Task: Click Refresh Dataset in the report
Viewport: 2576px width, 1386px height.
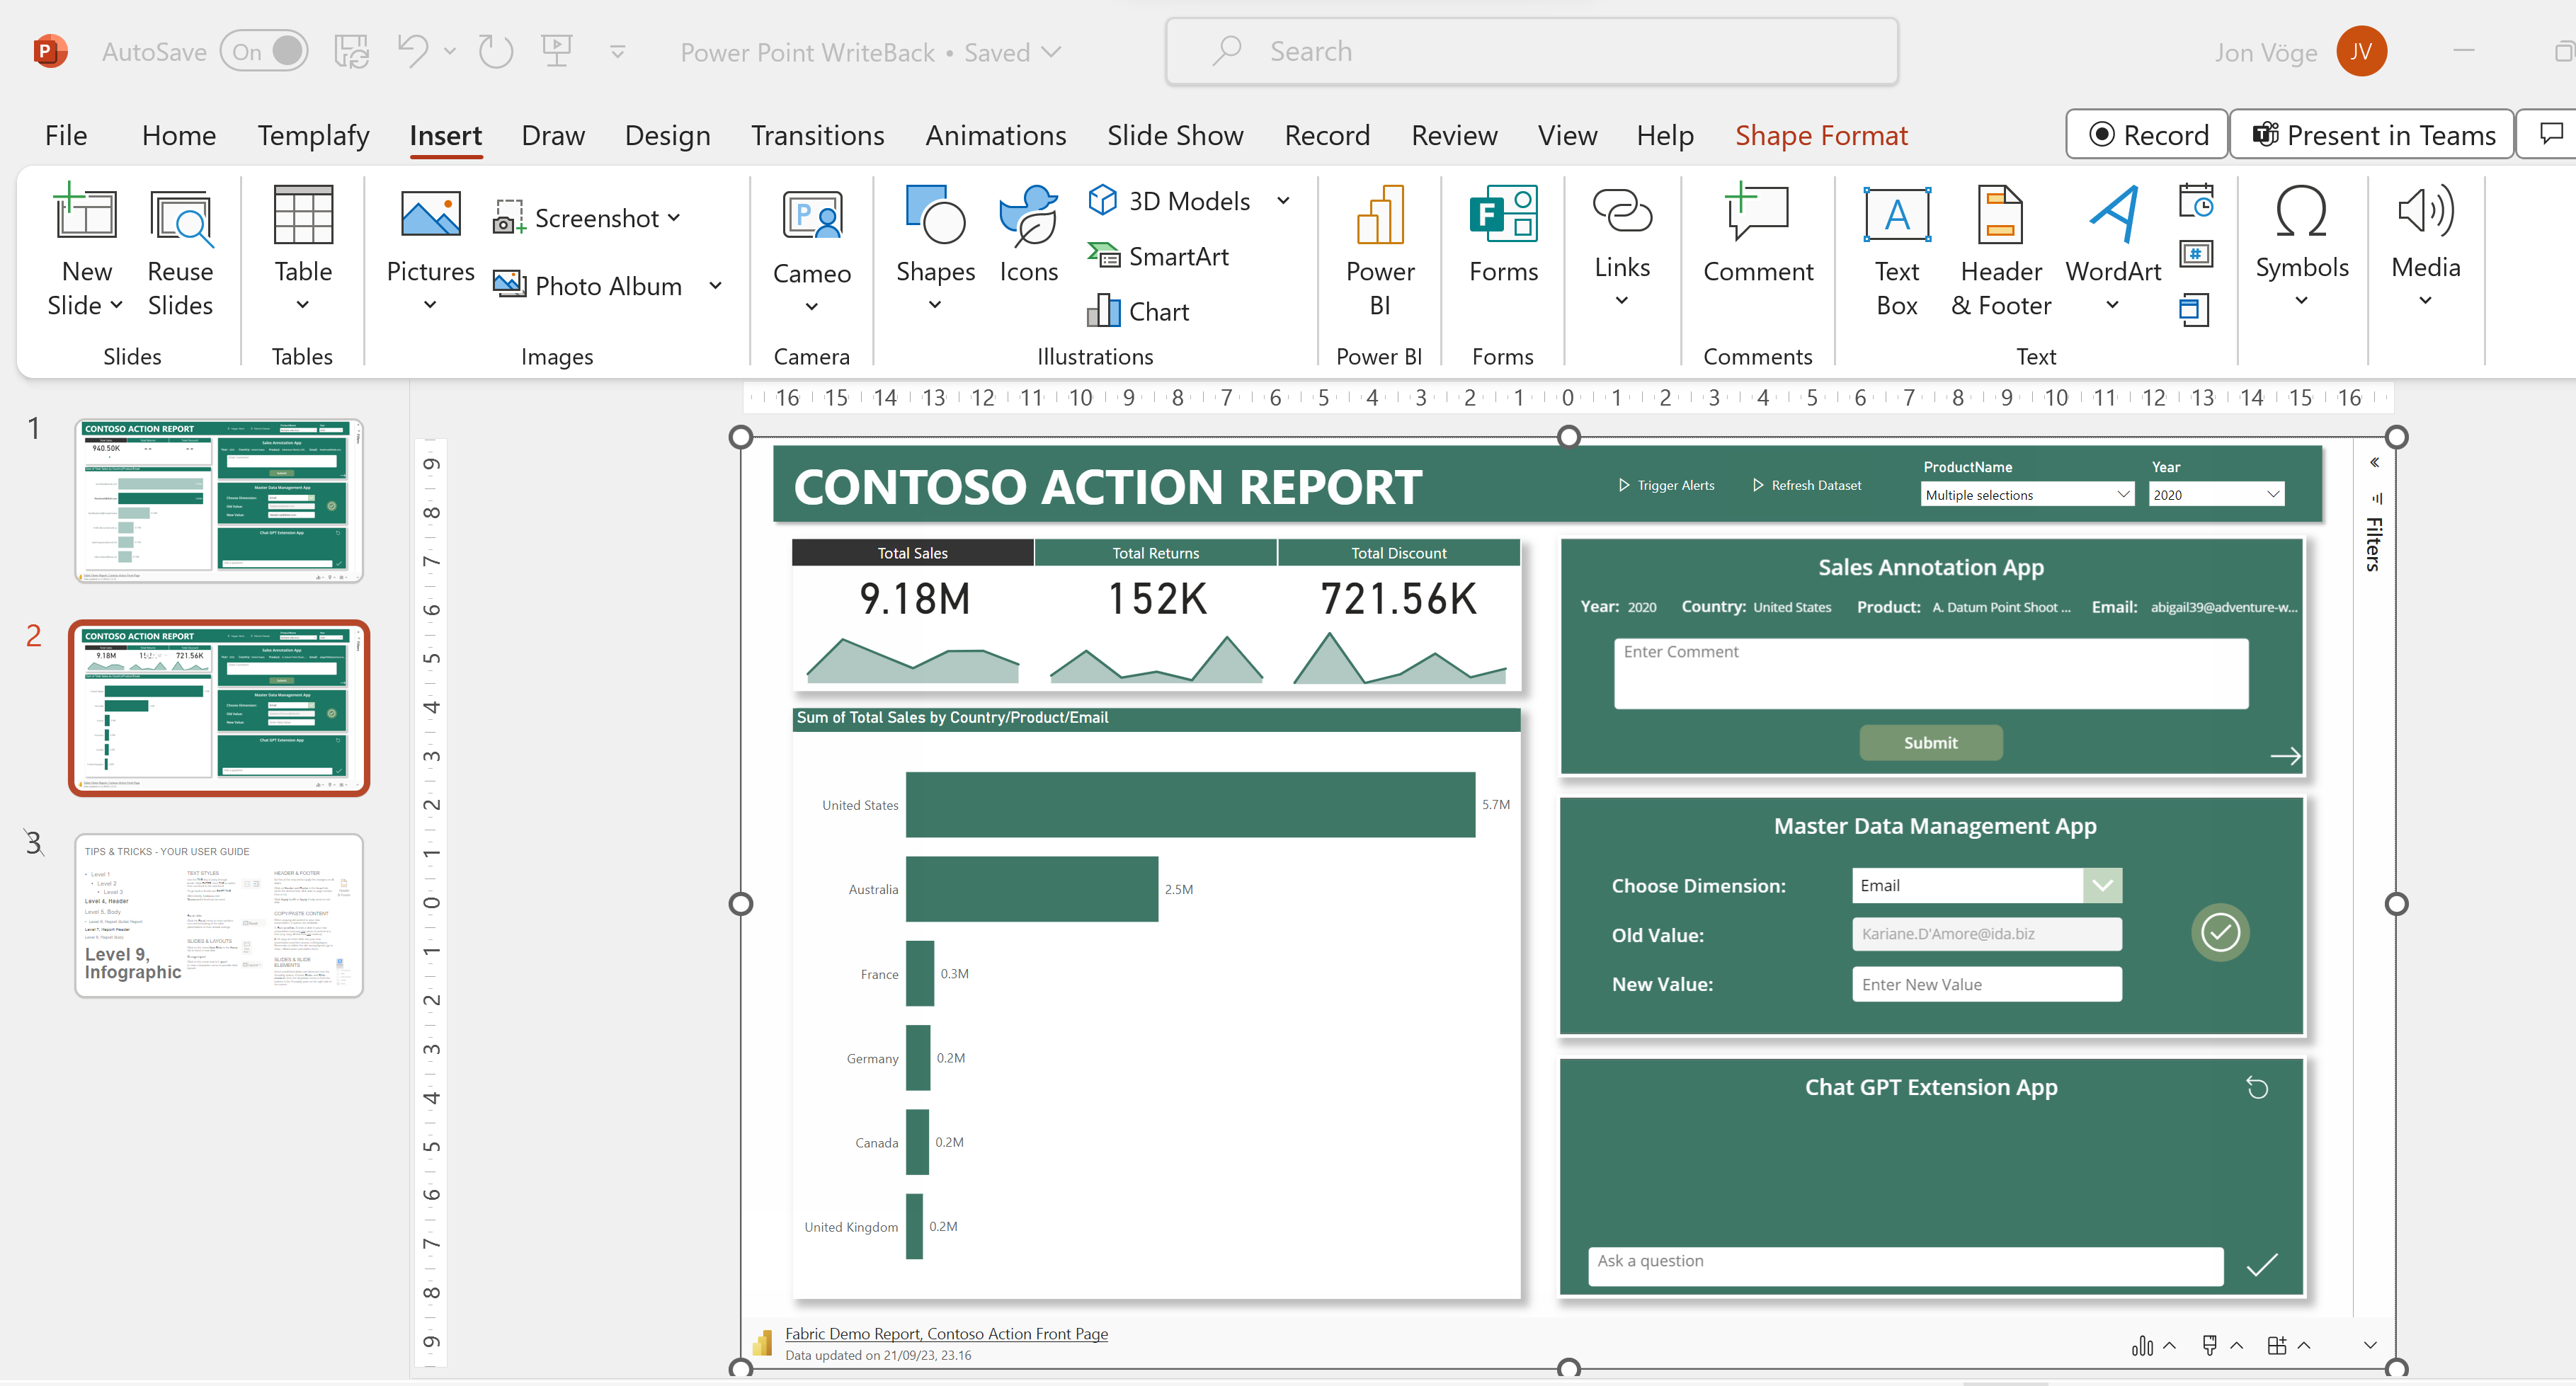Action: 1807,485
